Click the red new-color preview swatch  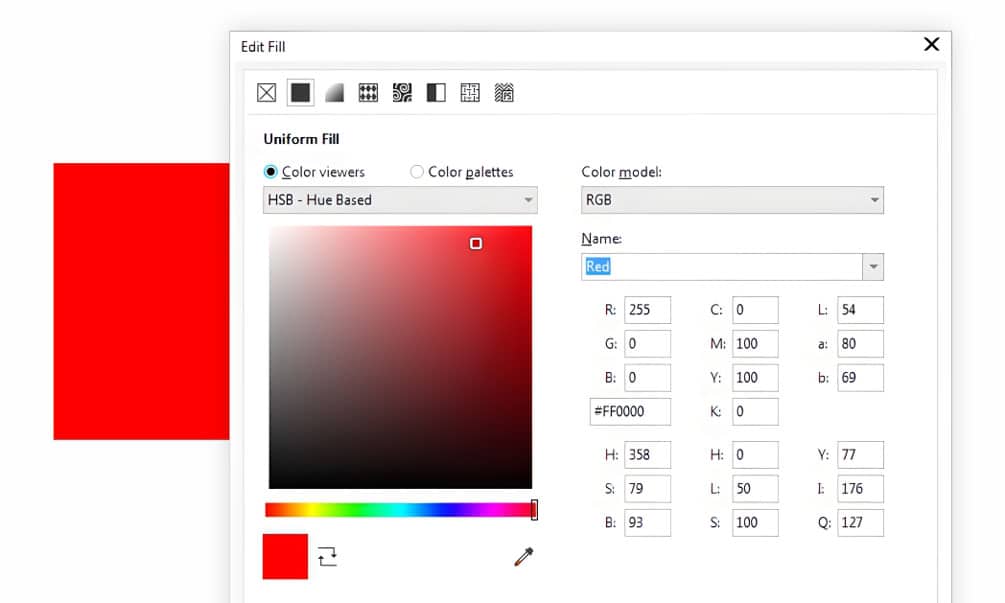285,556
